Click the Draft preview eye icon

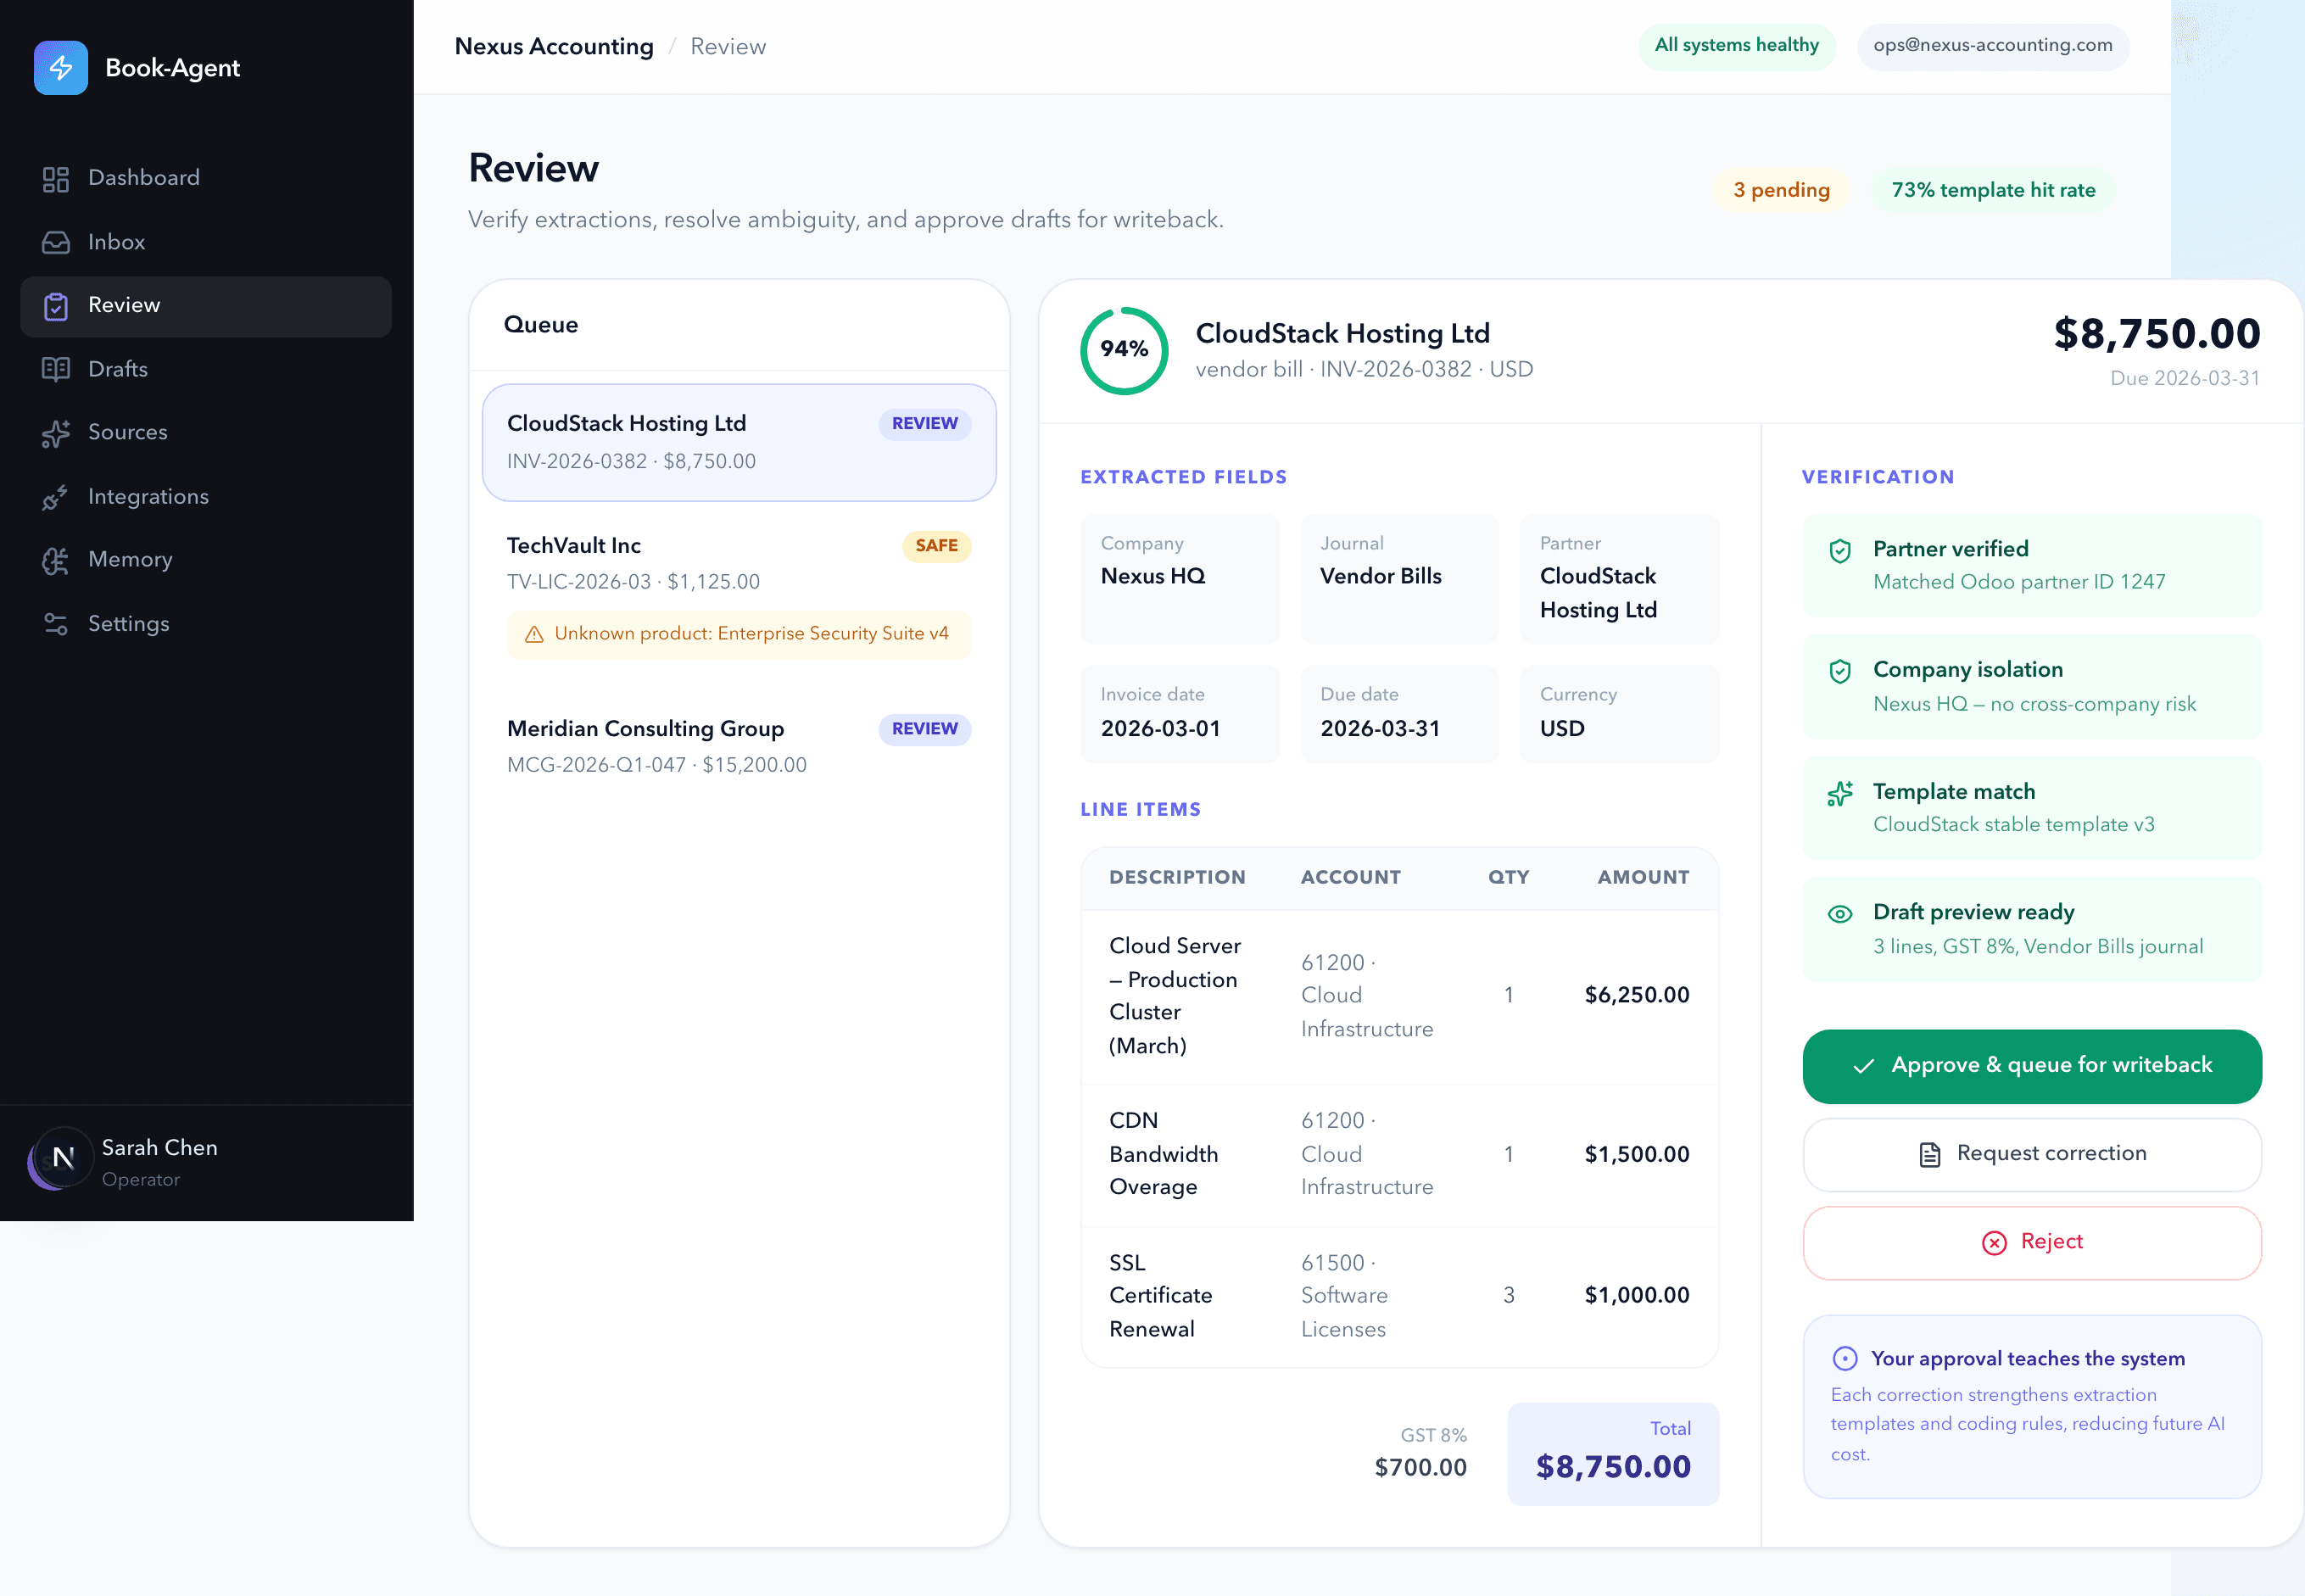click(1840, 913)
